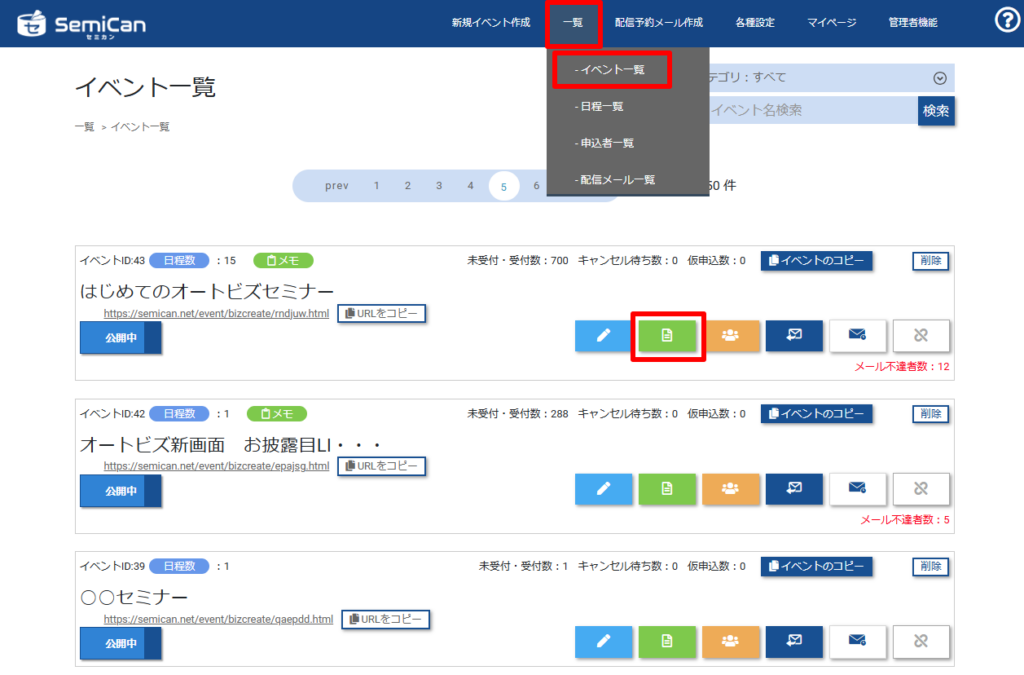Image resolution: width=1024 pixels, height=675 pixels.
Task: Open link semican.net/event/bizcreate/qaepdd.html
Action: pyautogui.click(x=218, y=619)
